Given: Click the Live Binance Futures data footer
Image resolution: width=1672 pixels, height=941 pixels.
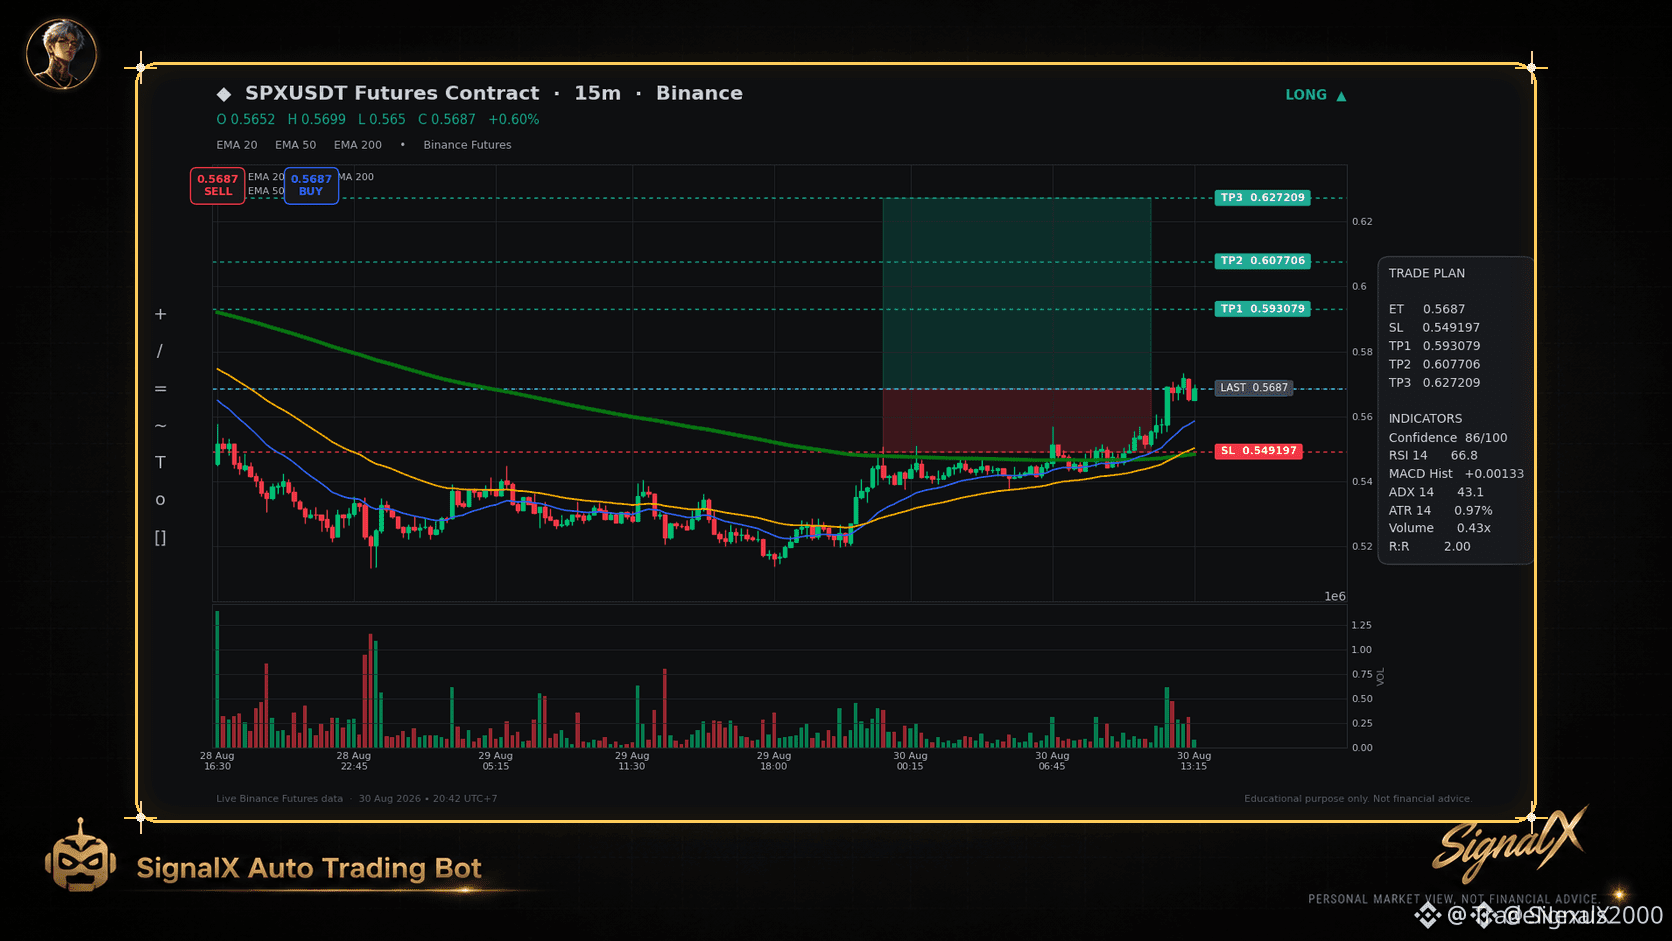Looking at the screenshot, I should (x=279, y=799).
